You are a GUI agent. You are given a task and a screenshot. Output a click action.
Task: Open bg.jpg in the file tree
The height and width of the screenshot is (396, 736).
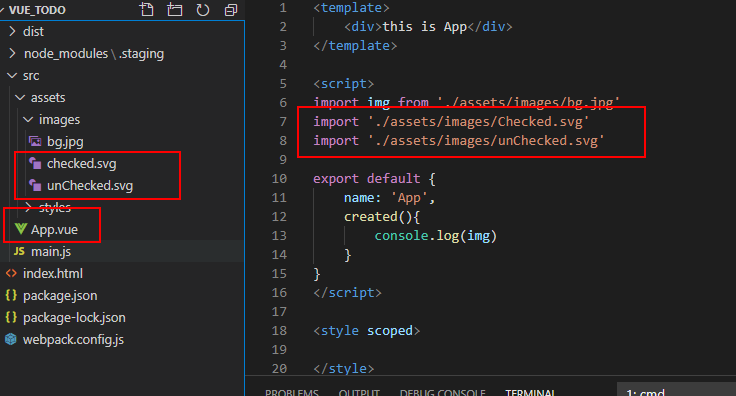[65, 141]
